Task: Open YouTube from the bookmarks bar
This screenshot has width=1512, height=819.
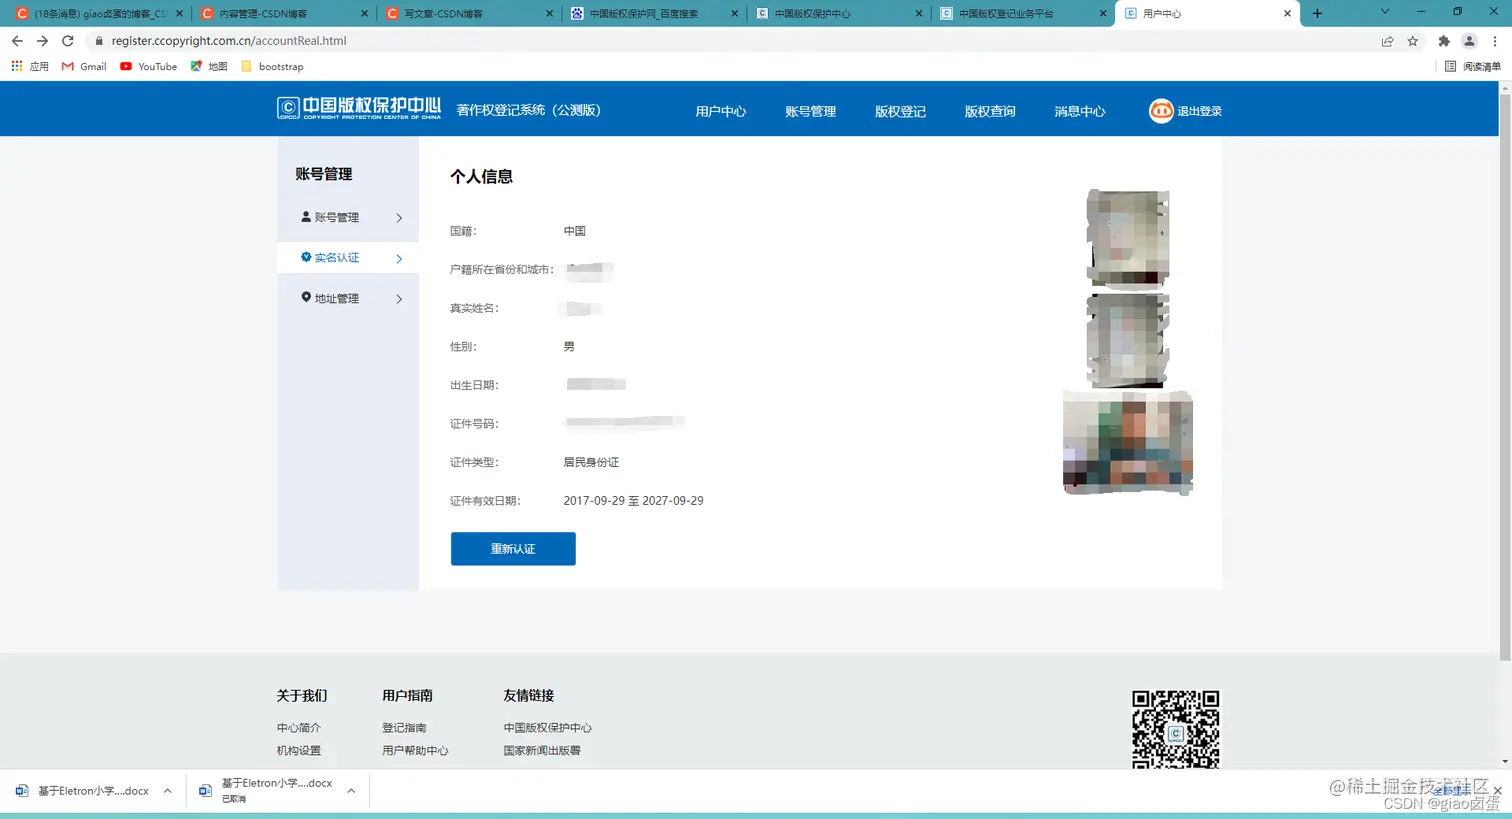Action: pyautogui.click(x=148, y=66)
